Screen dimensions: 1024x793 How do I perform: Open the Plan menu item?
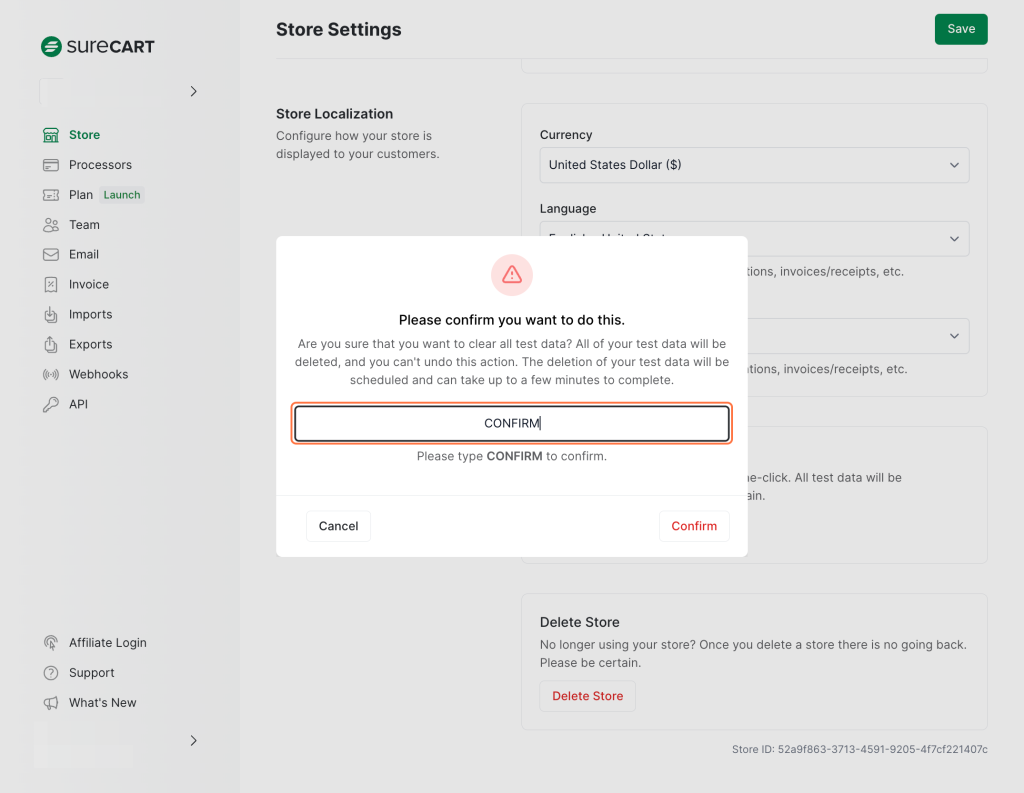[81, 195]
